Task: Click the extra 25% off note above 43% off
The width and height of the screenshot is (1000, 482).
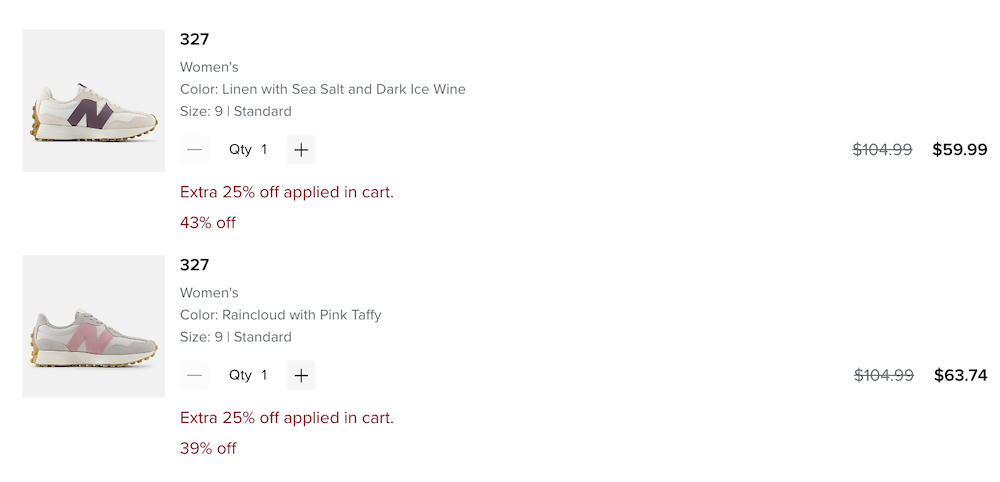Action: coord(287,192)
